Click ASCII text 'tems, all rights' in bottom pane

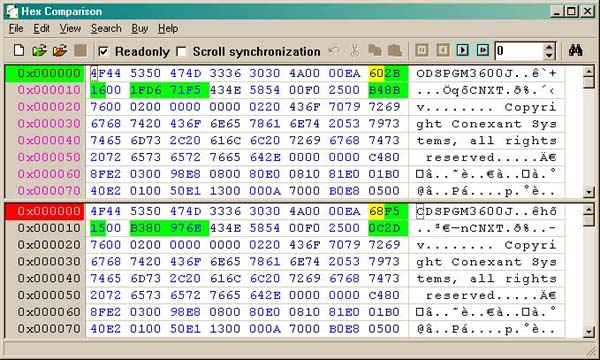point(486,279)
